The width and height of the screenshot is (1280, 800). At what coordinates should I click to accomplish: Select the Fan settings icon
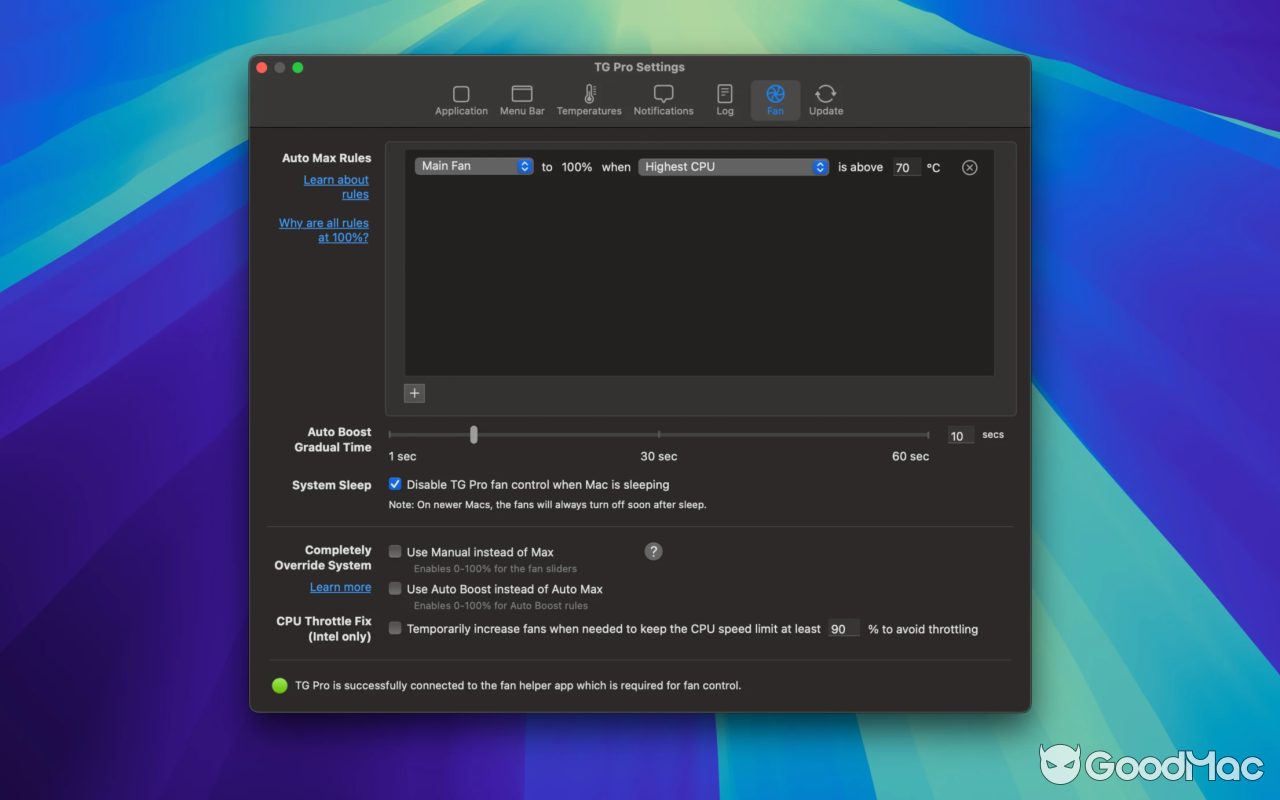[x=775, y=99]
